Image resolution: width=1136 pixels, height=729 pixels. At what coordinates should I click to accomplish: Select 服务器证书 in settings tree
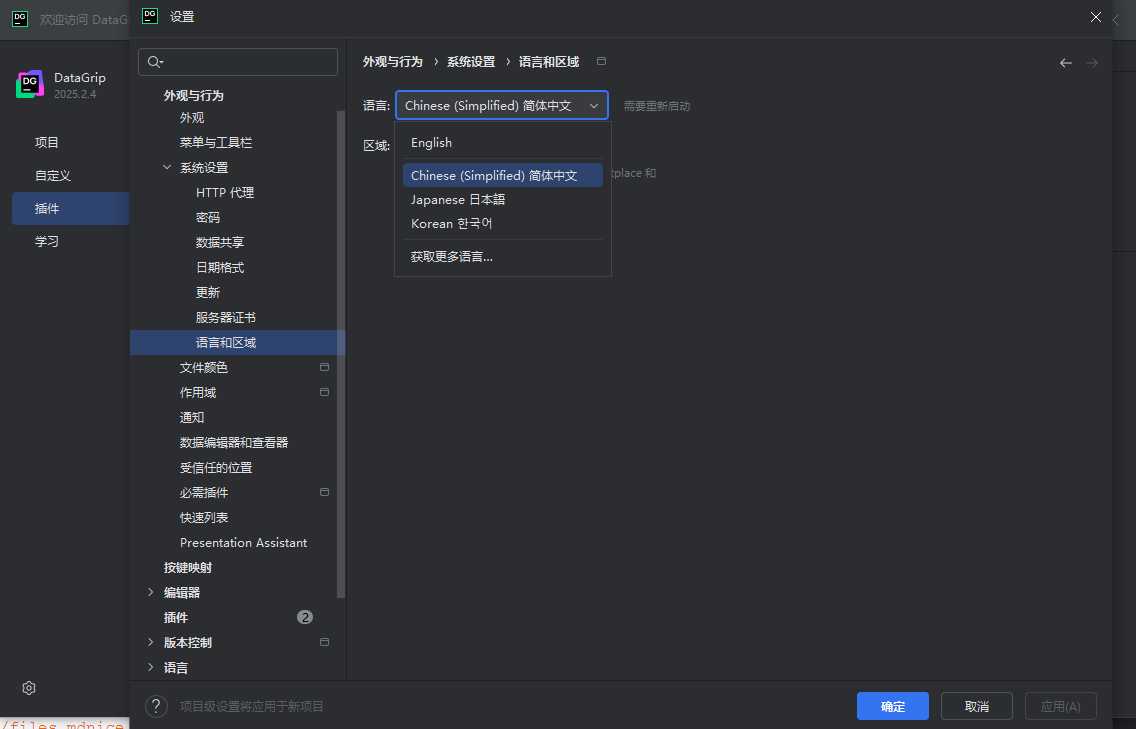[226, 317]
